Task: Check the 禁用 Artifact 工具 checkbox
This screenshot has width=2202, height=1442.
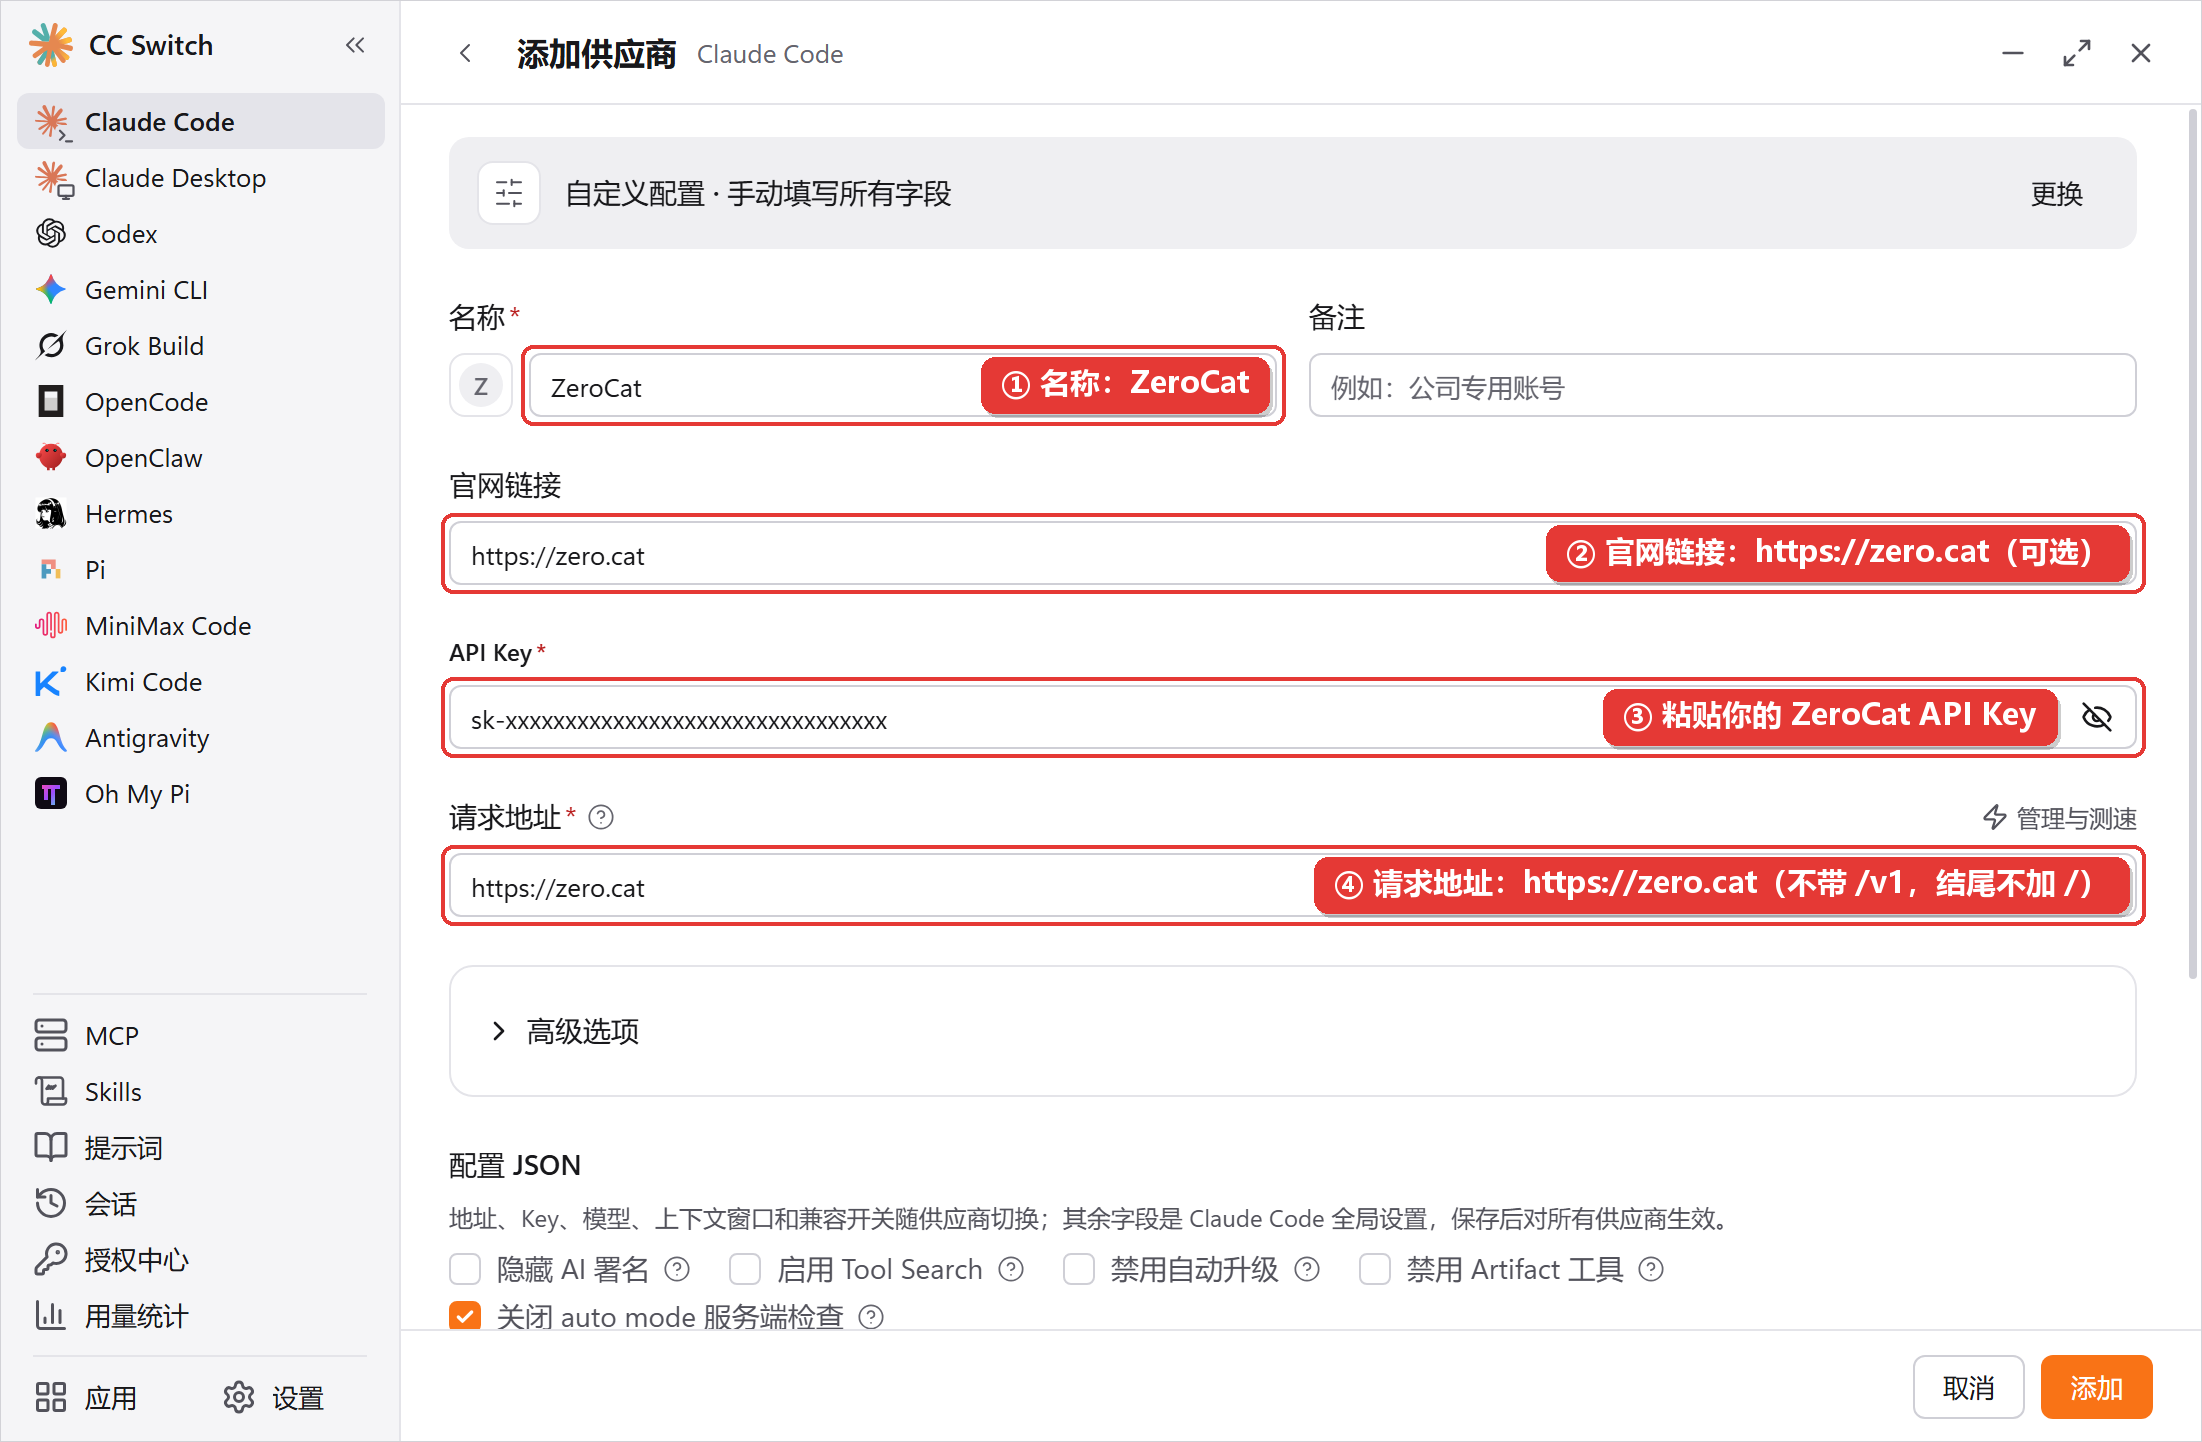Action: 1375,1270
